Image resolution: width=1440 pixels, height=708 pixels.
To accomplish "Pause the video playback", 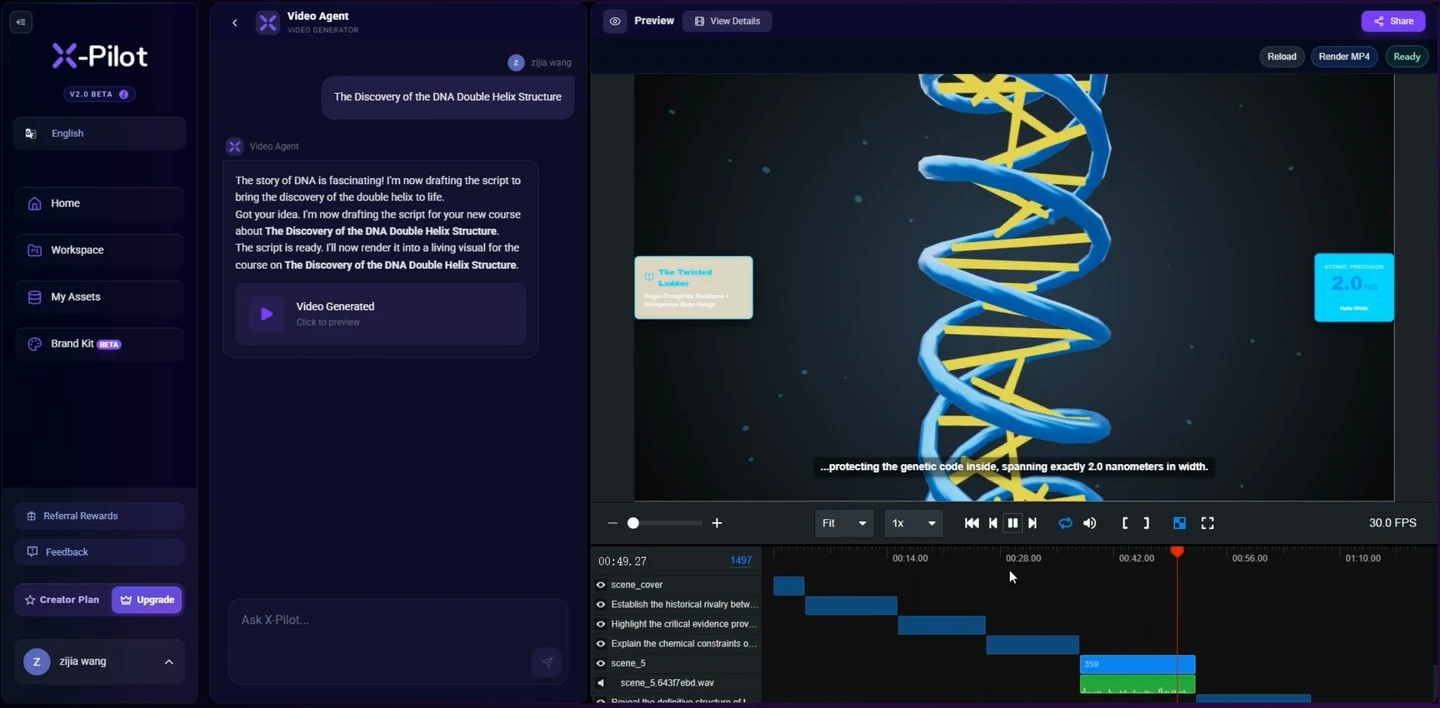I will click(1013, 523).
